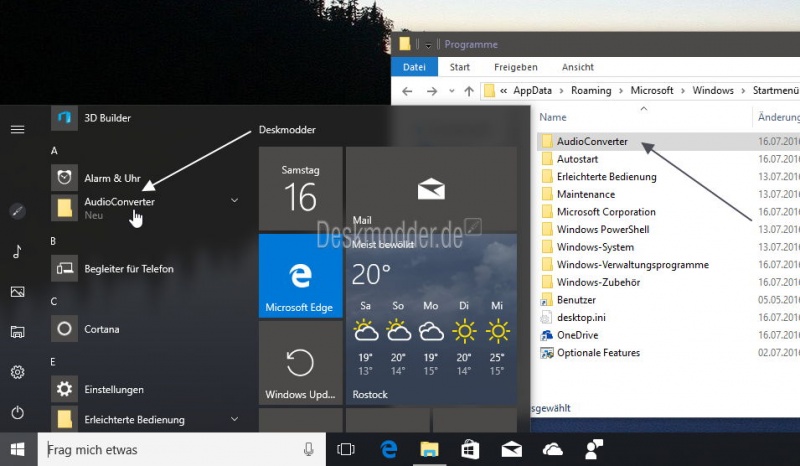This screenshot has height=466, width=800.
Task: Open the Mail tile
Action: pos(431,189)
